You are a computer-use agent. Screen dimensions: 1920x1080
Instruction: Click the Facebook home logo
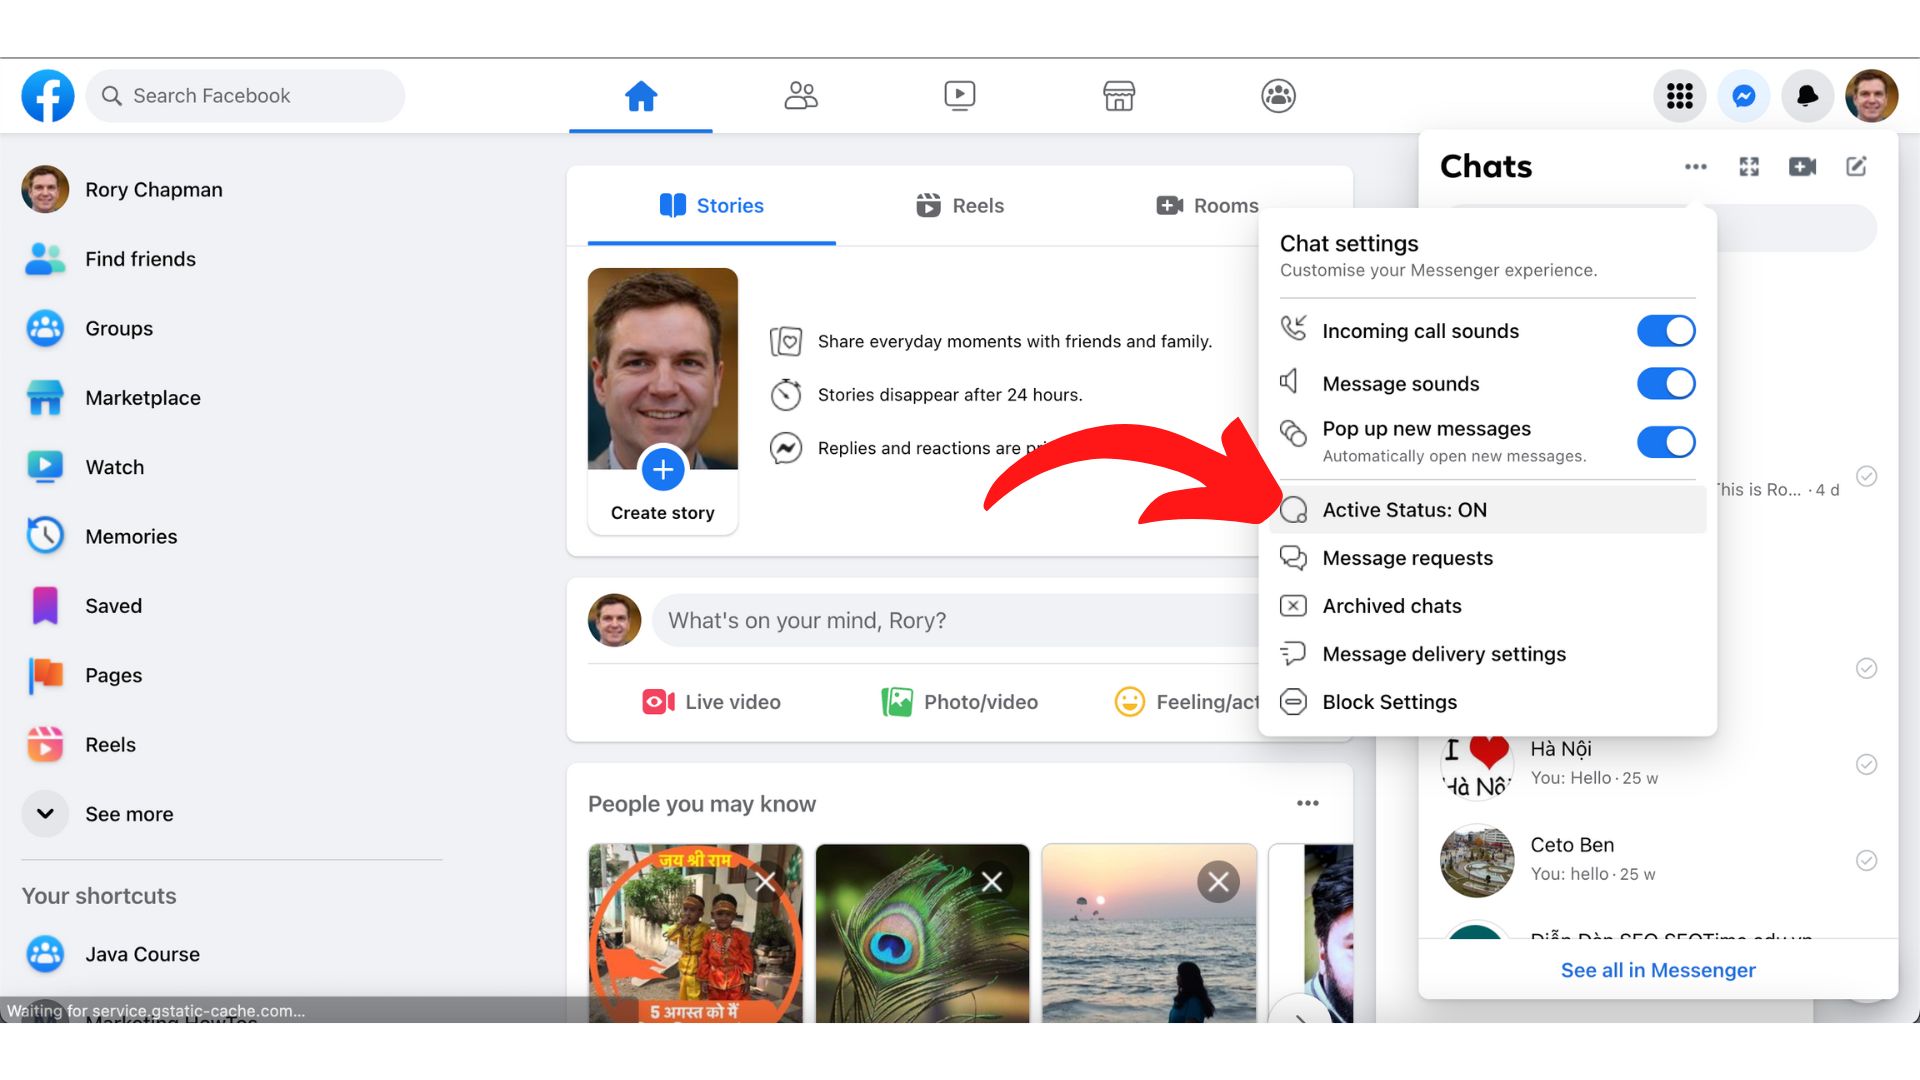coord(46,95)
